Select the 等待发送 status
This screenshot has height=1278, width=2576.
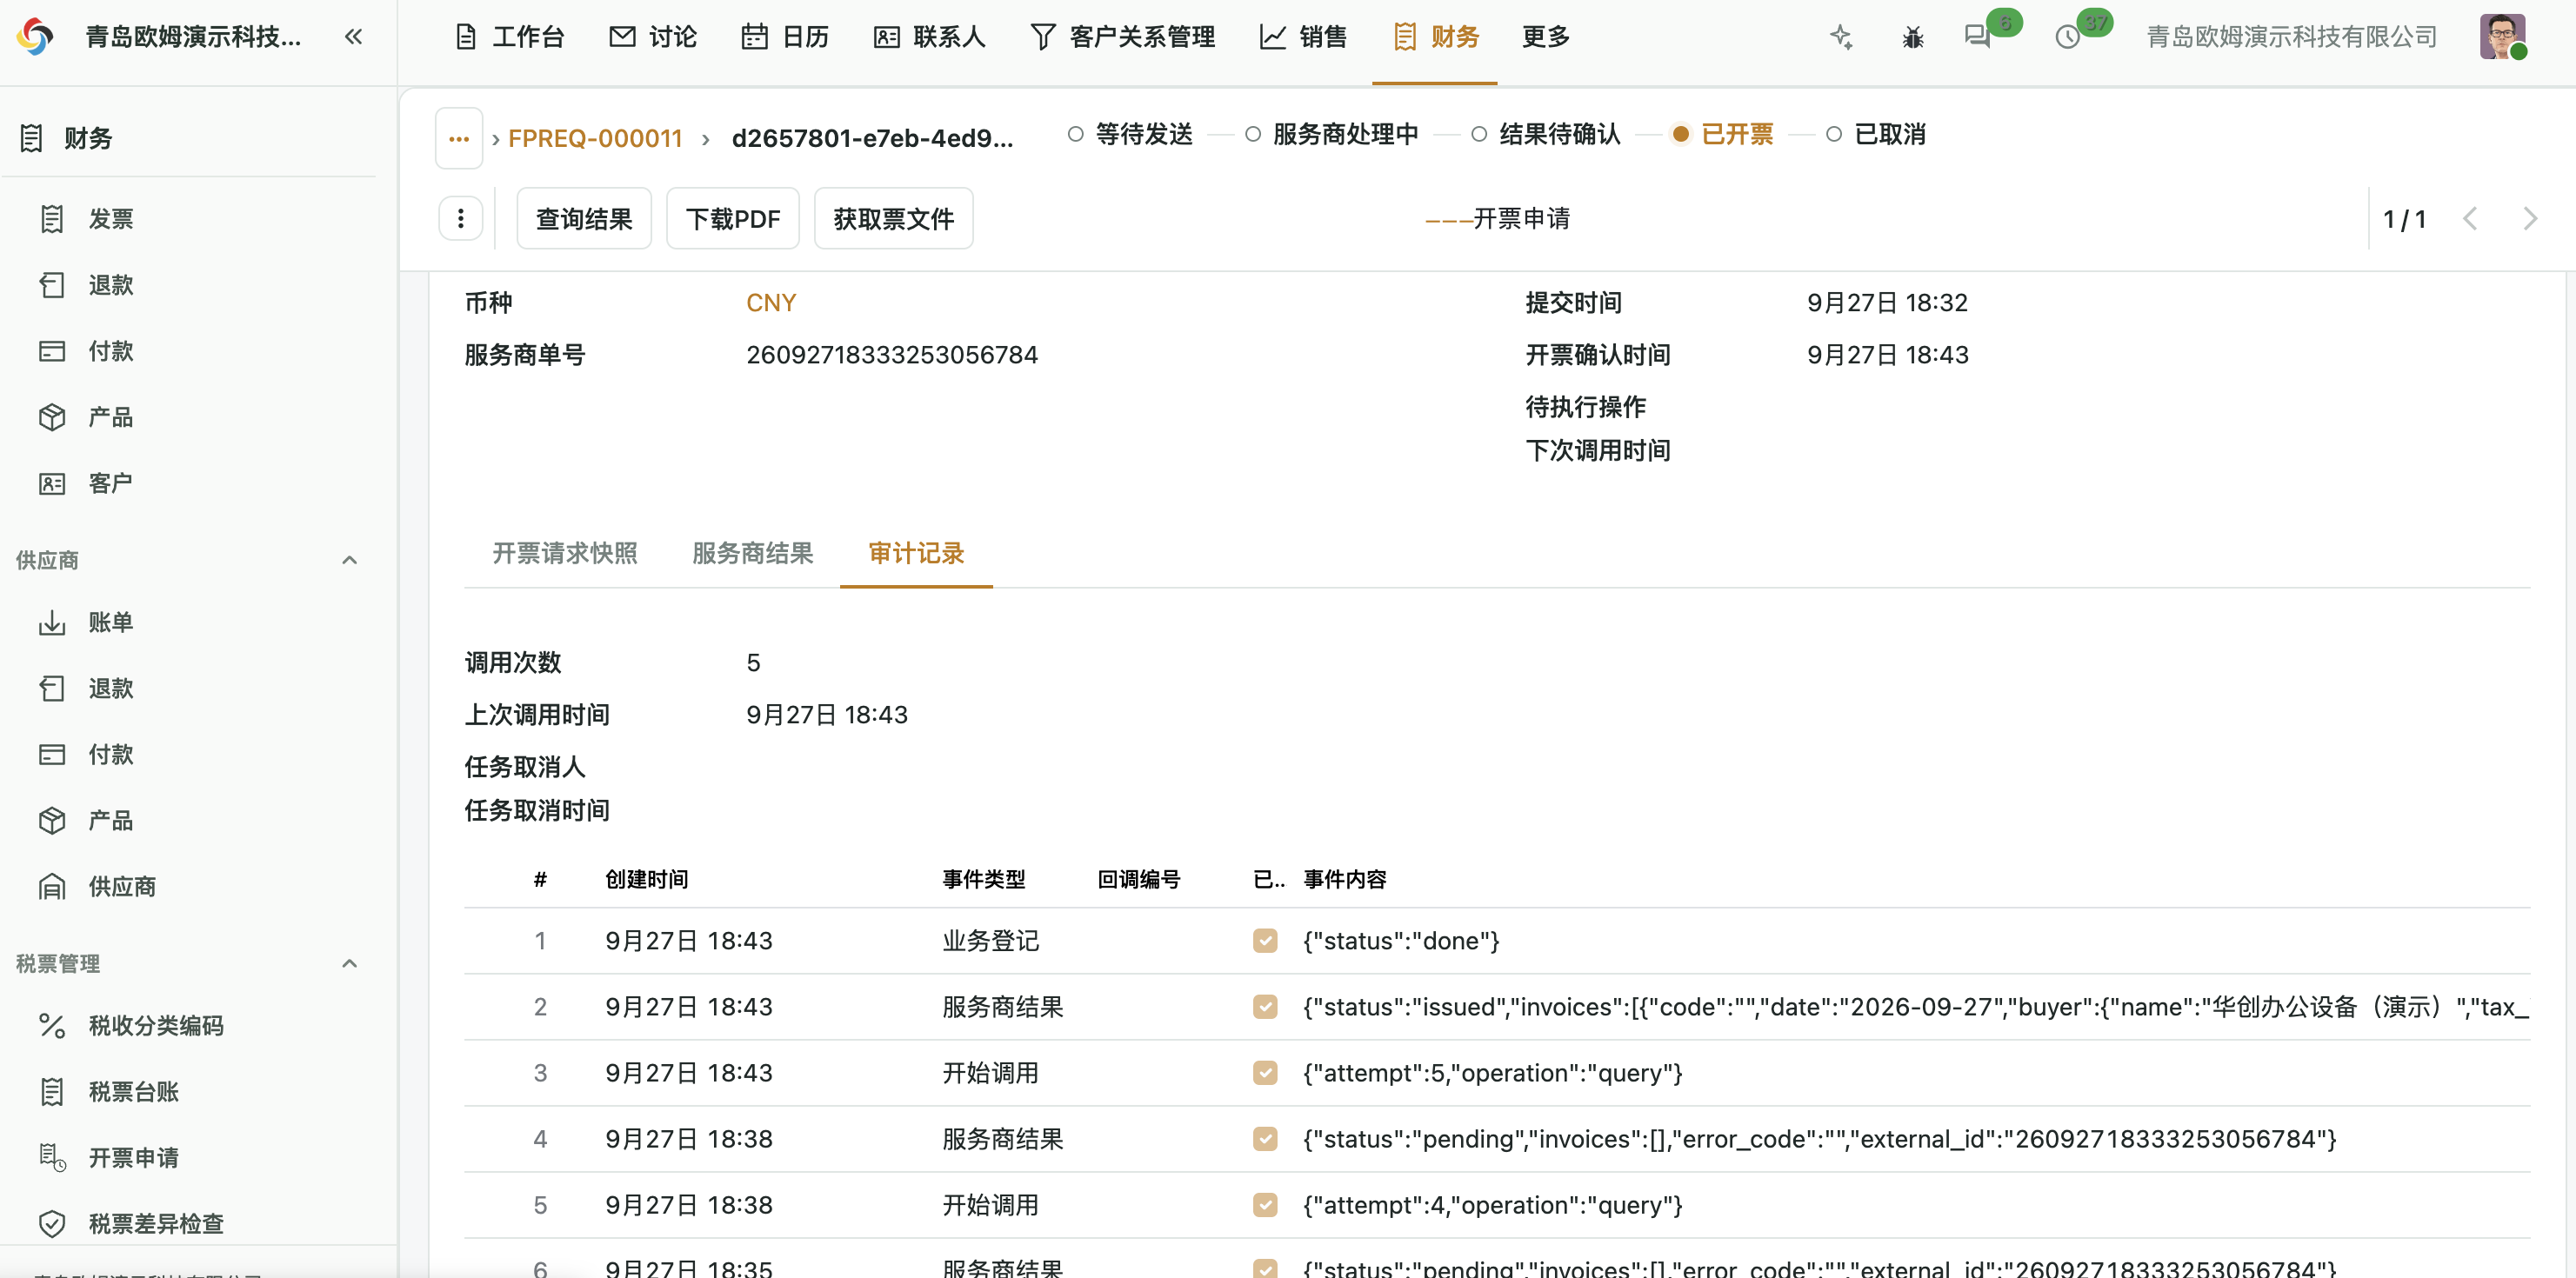[1130, 134]
